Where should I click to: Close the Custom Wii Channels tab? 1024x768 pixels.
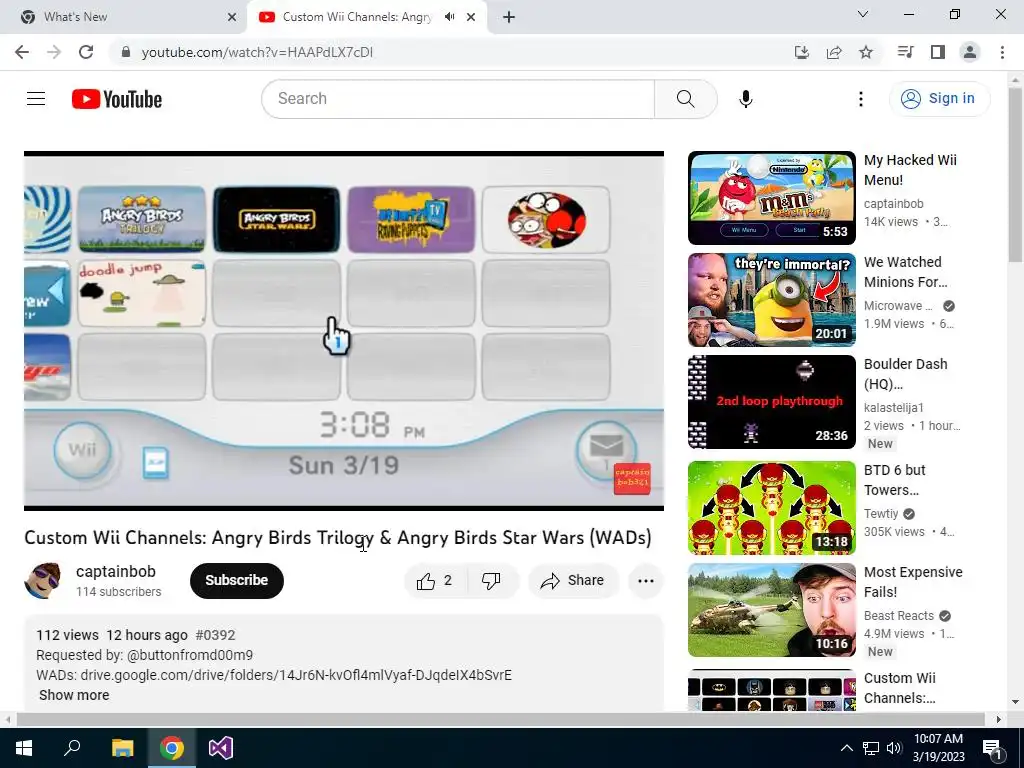[471, 17]
